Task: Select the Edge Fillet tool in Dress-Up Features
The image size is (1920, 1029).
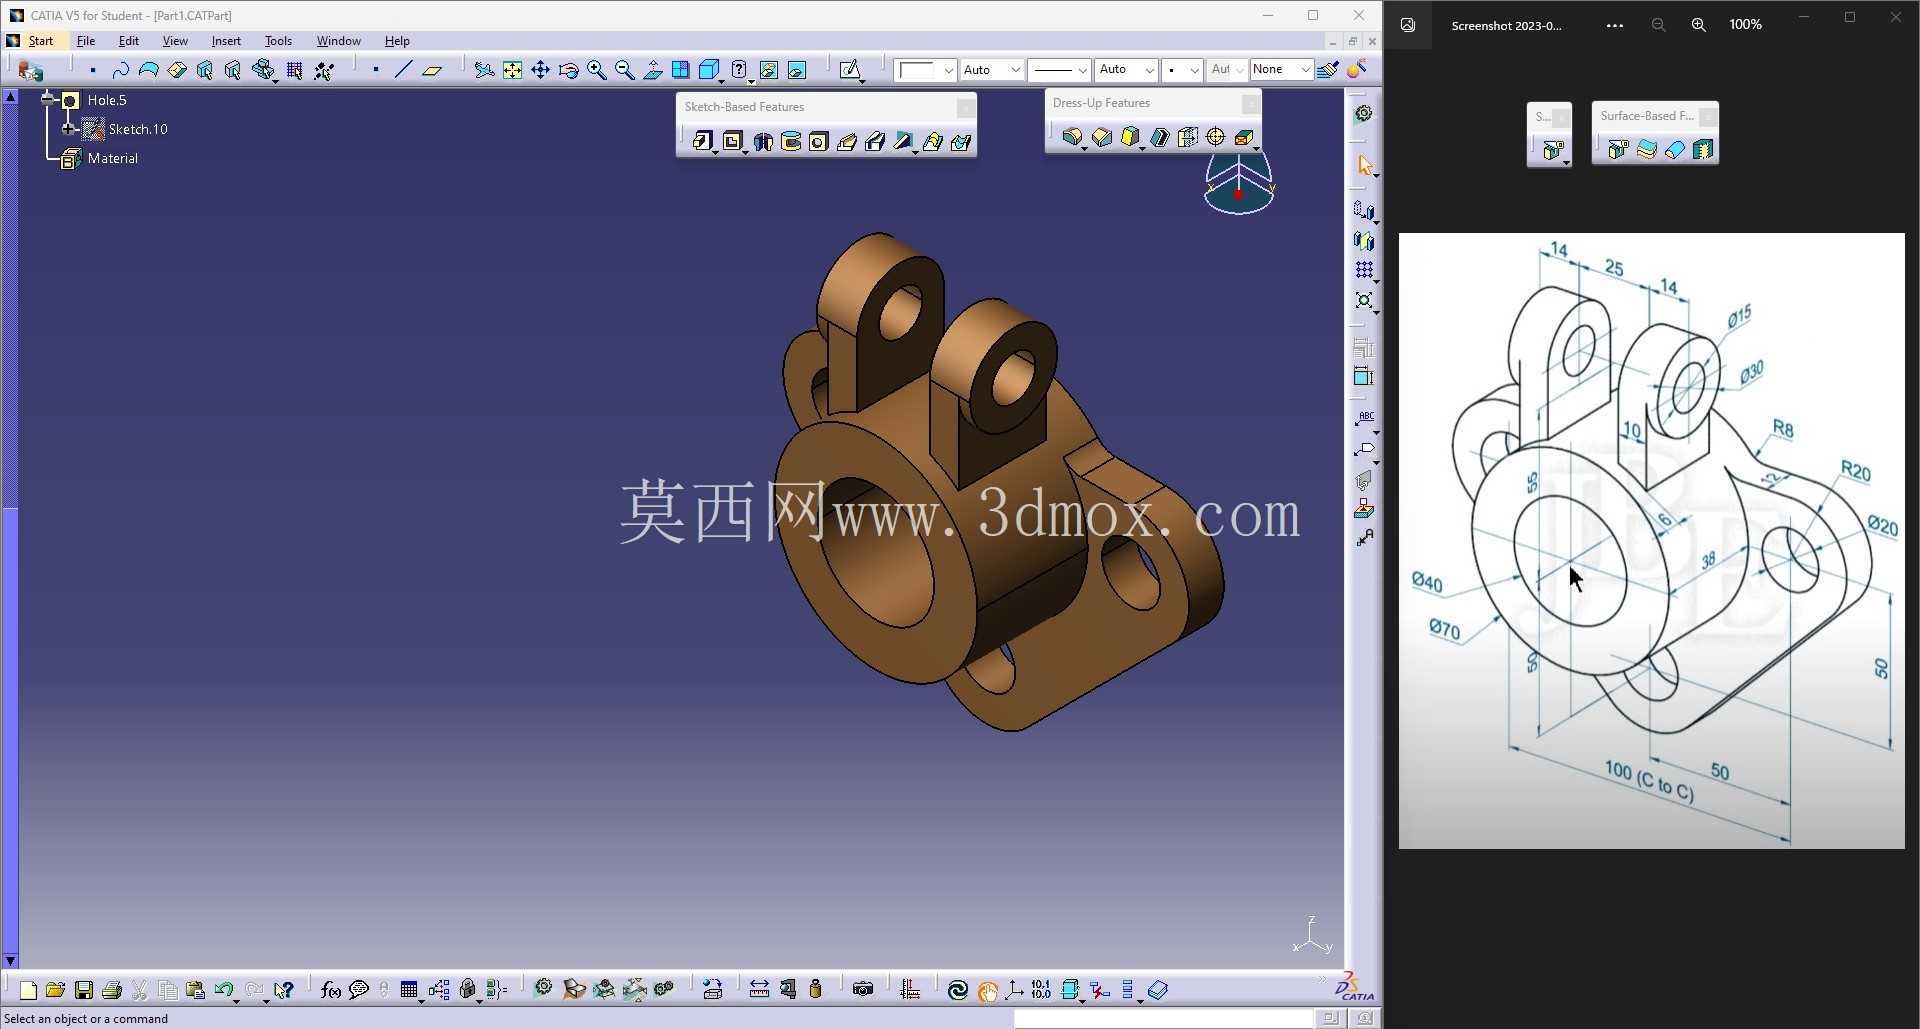Action: tap(1072, 137)
